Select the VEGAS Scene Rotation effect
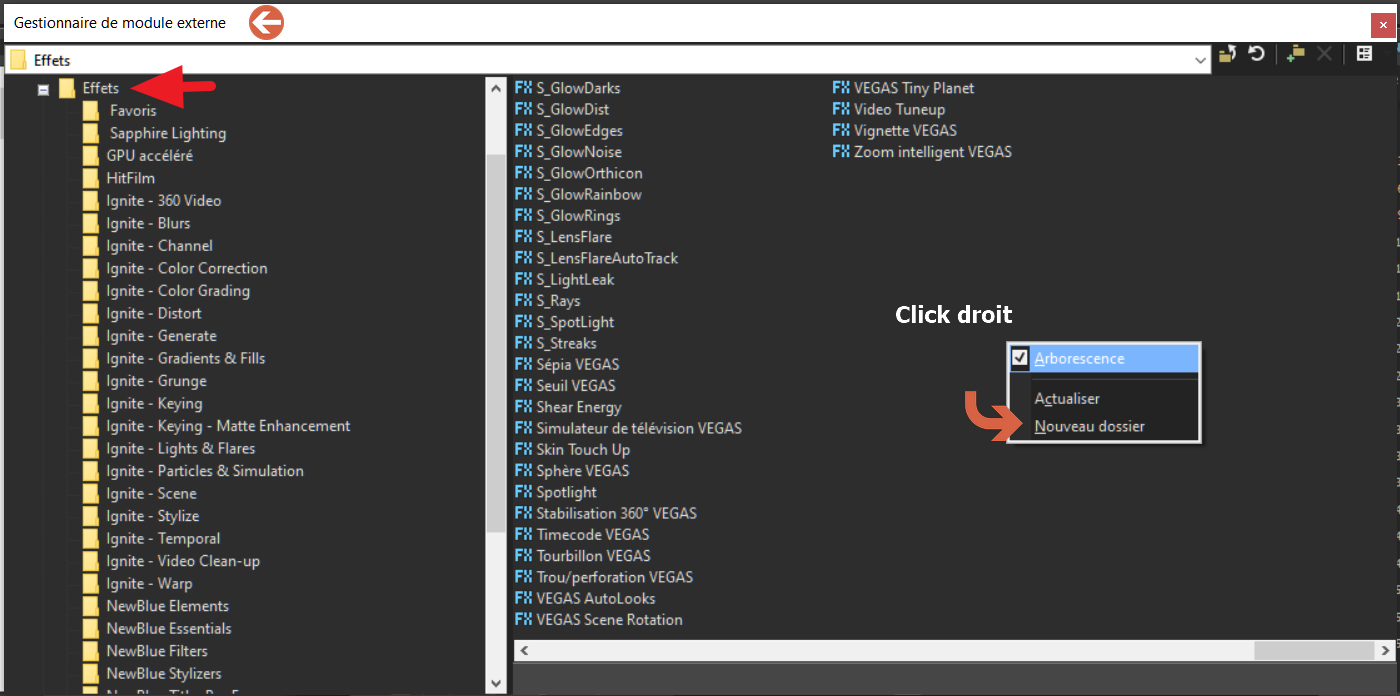This screenshot has height=696, width=1400. tap(609, 620)
